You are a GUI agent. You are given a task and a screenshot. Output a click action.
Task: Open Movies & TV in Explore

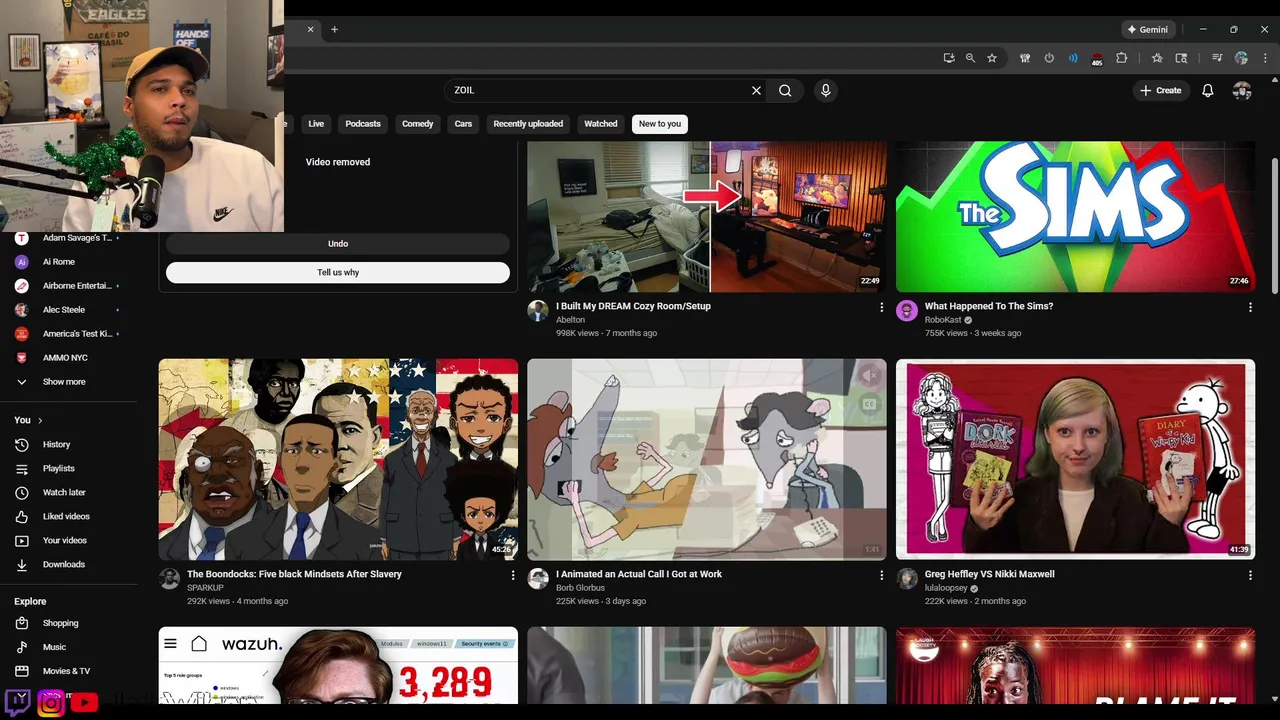[68, 671]
